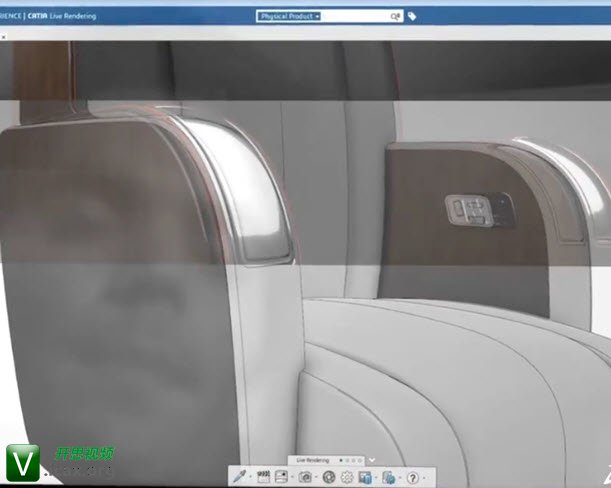Expand the action bar chevron
611x488 pixels.
(x=372, y=460)
